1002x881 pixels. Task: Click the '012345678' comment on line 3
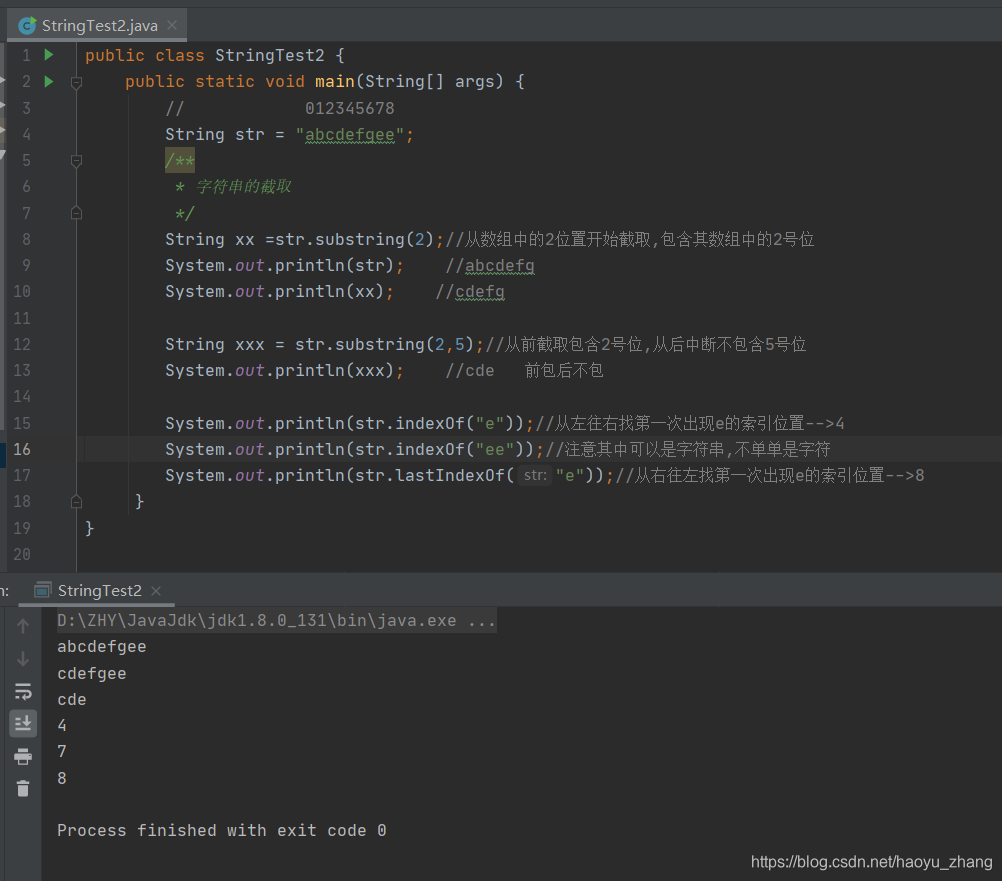tap(350, 108)
